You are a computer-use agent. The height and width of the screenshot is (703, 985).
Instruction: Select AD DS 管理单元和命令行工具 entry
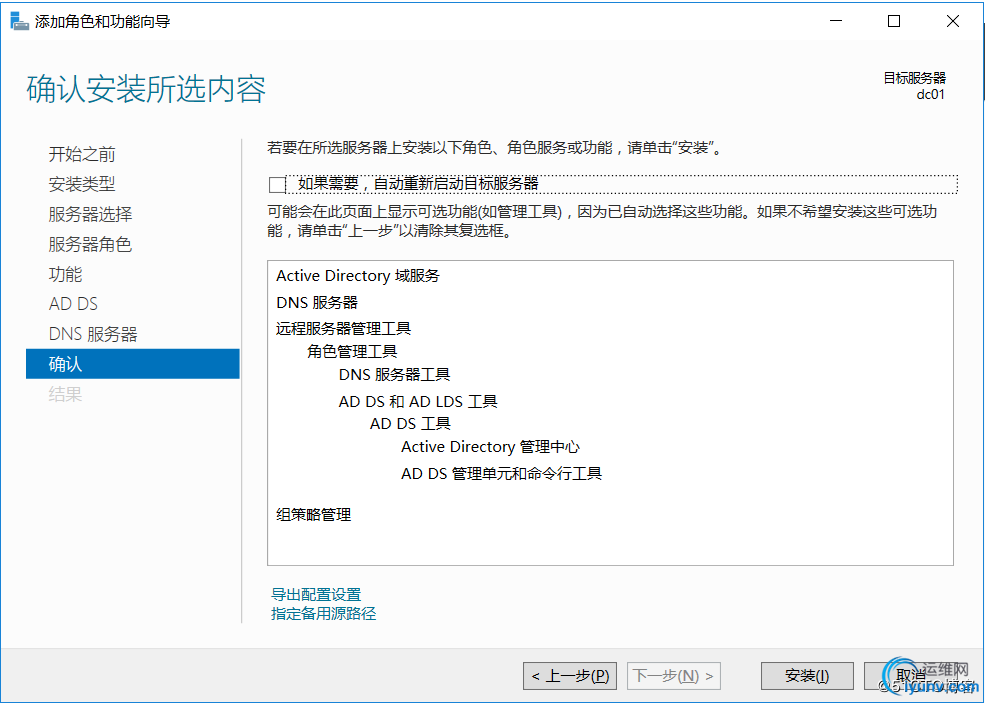point(502,474)
